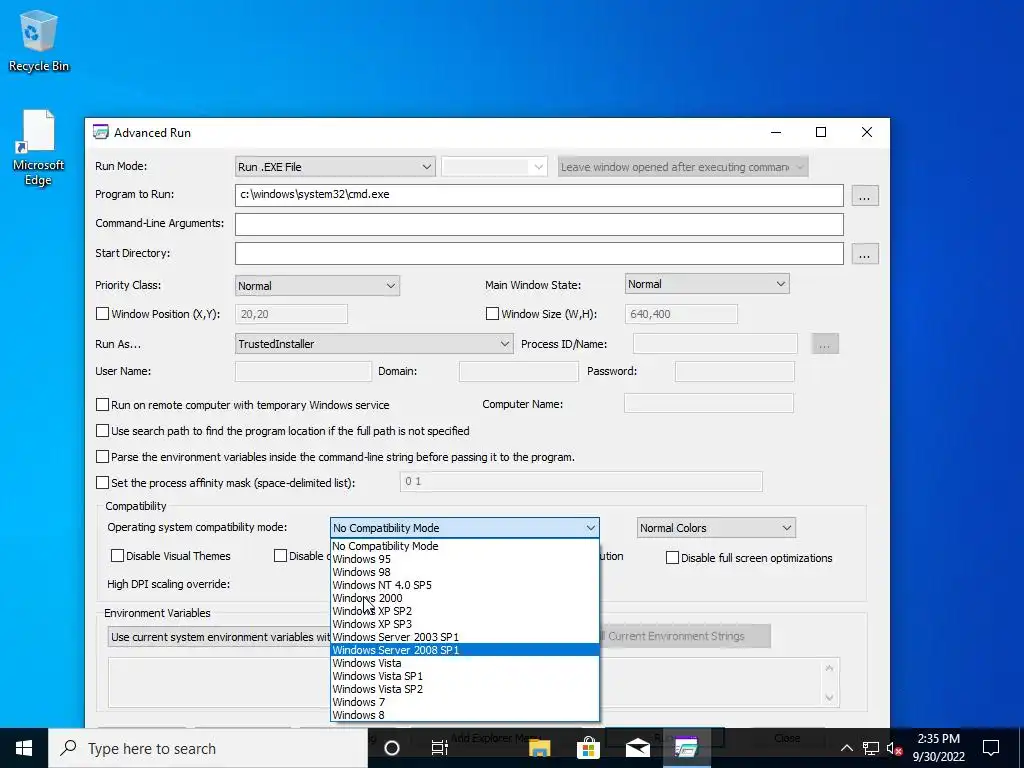Click the Advanced Run title bar icon
This screenshot has height=768, width=1024.
pyautogui.click(x=101, y=133)
